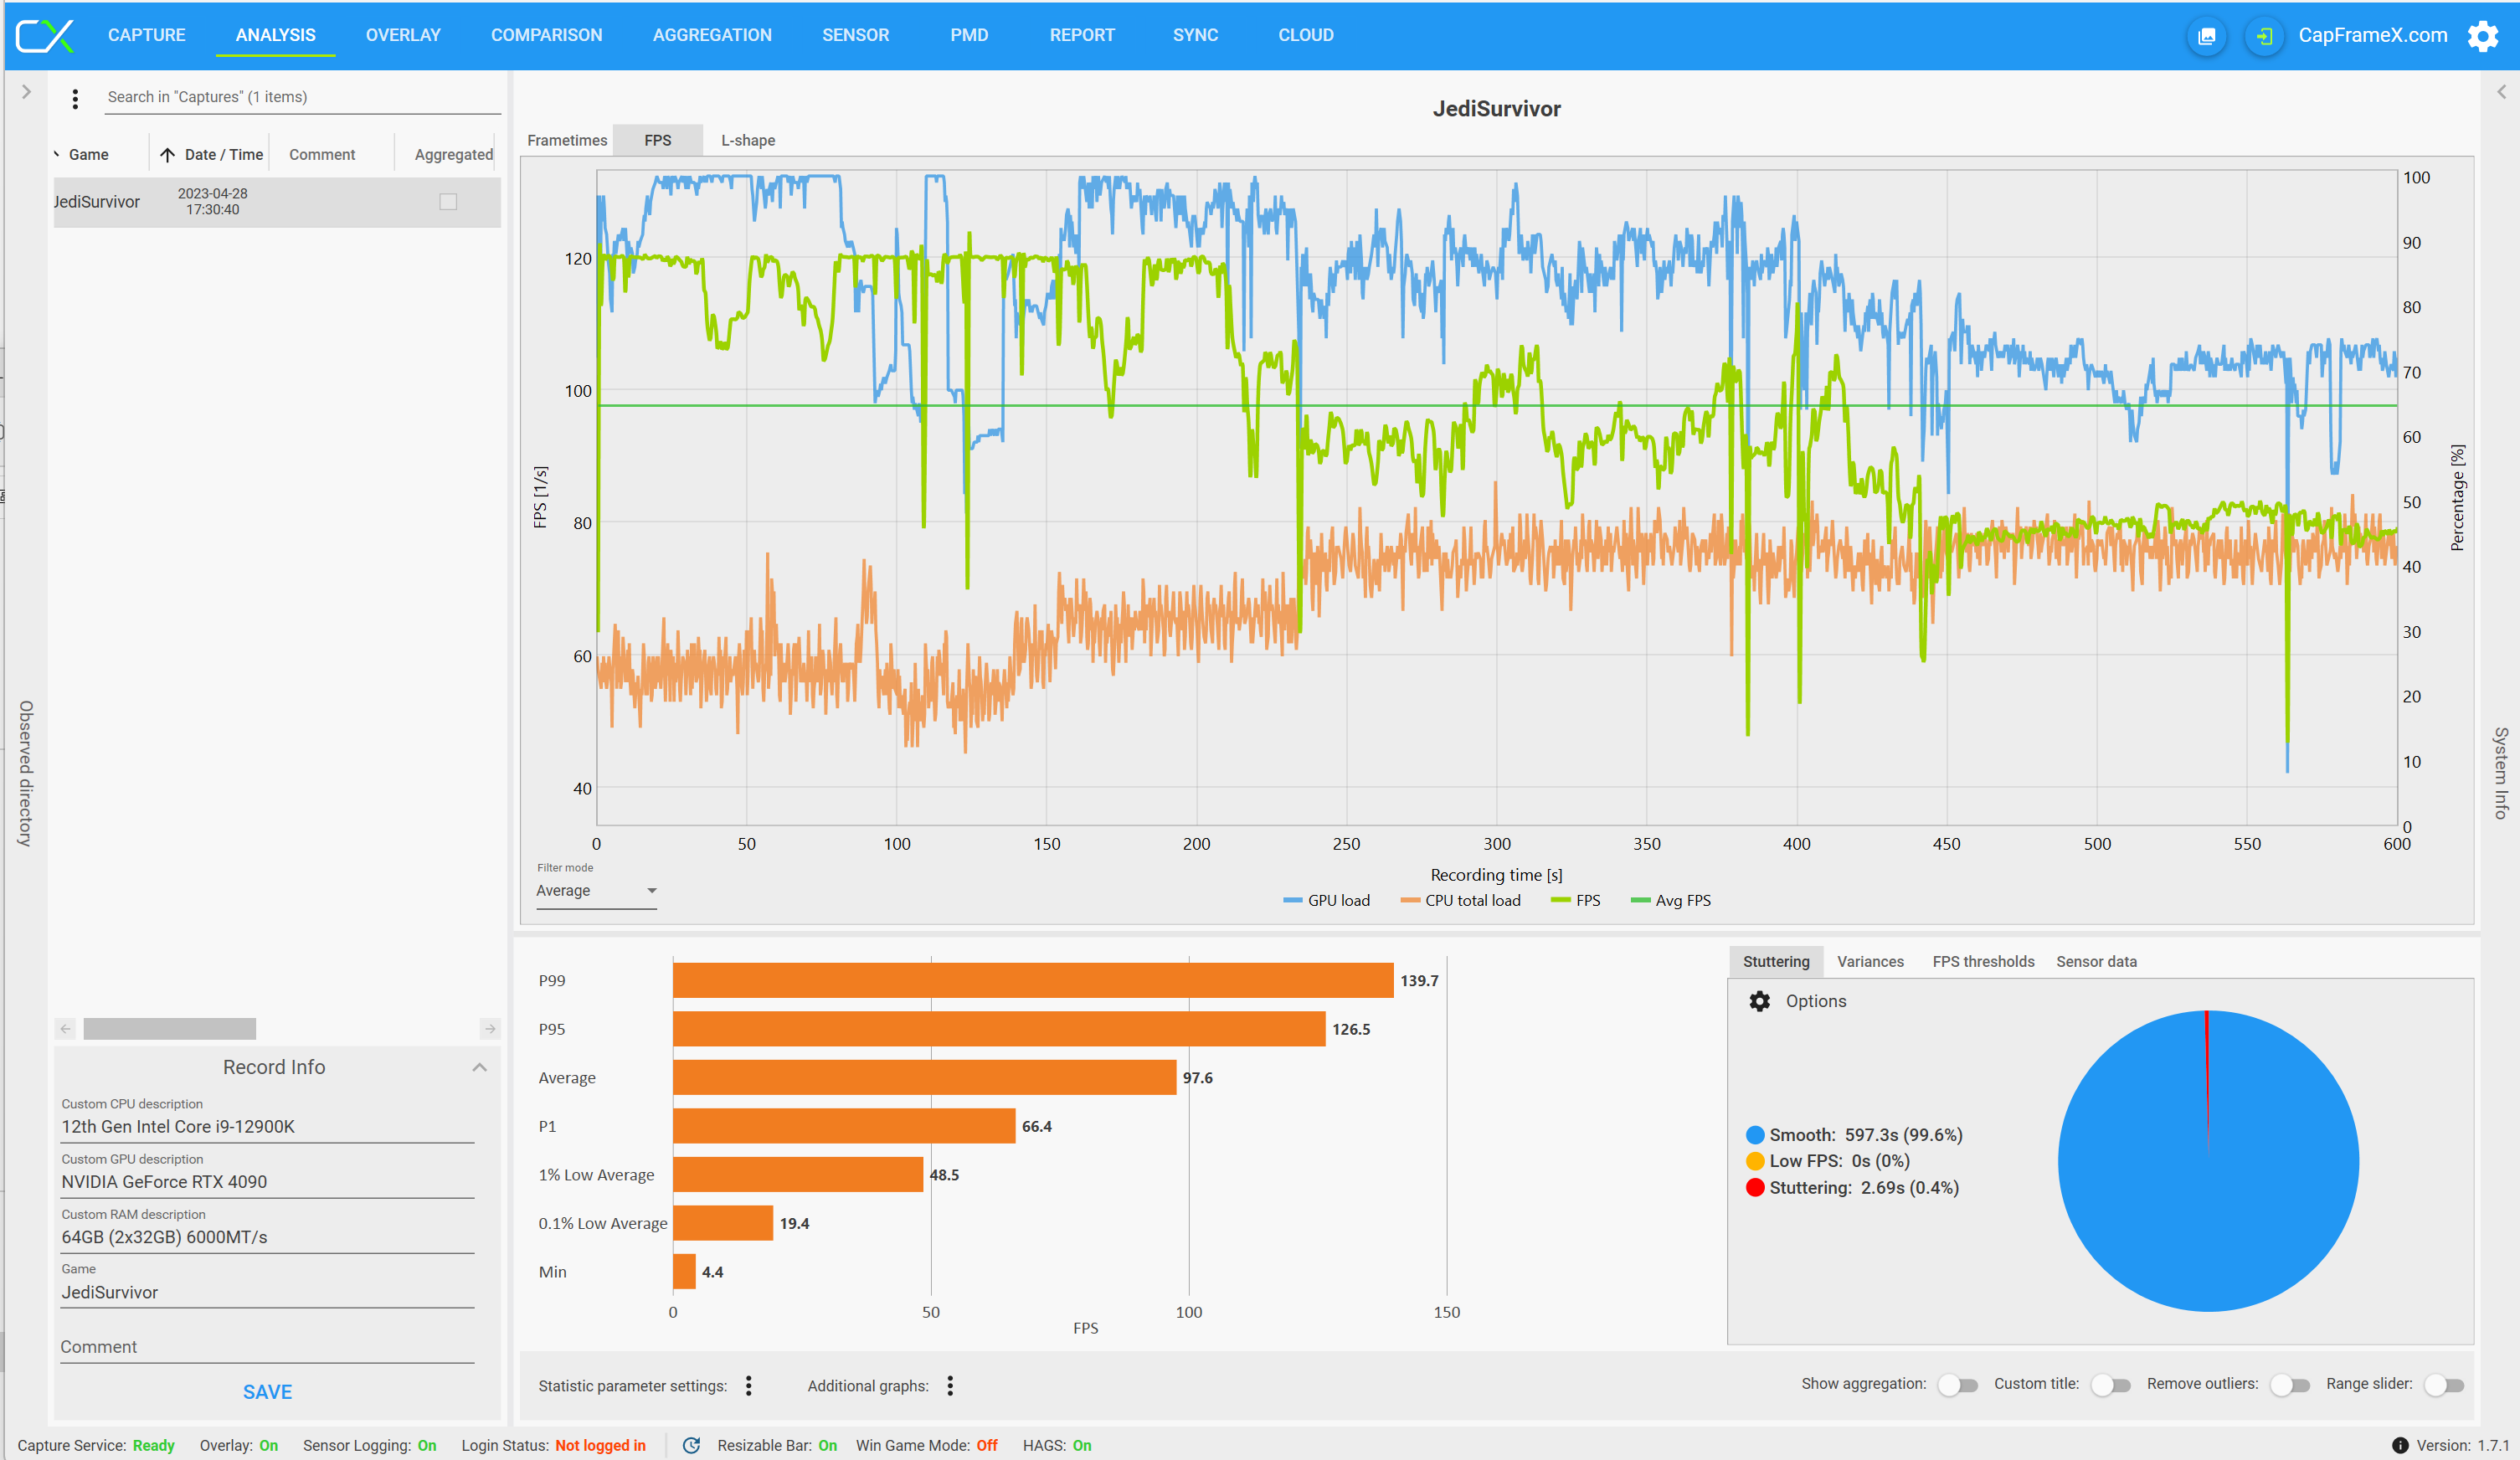Go to the SYNC tab
Screen dimensions: 2520x1460
[1196, 35]
